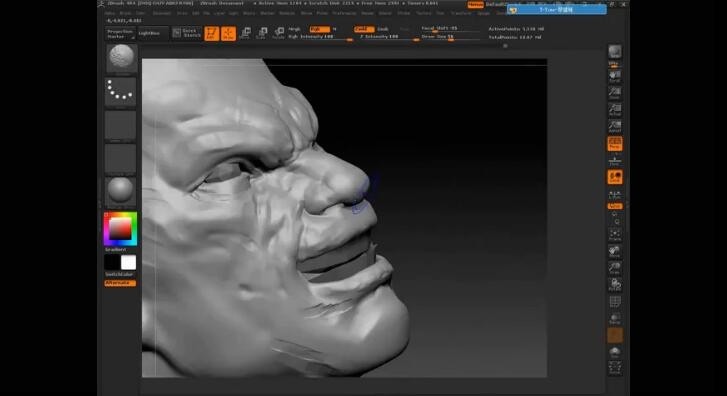The image size is (727, 396).
Task: Open Projection Master
Action: click(120, 34)
